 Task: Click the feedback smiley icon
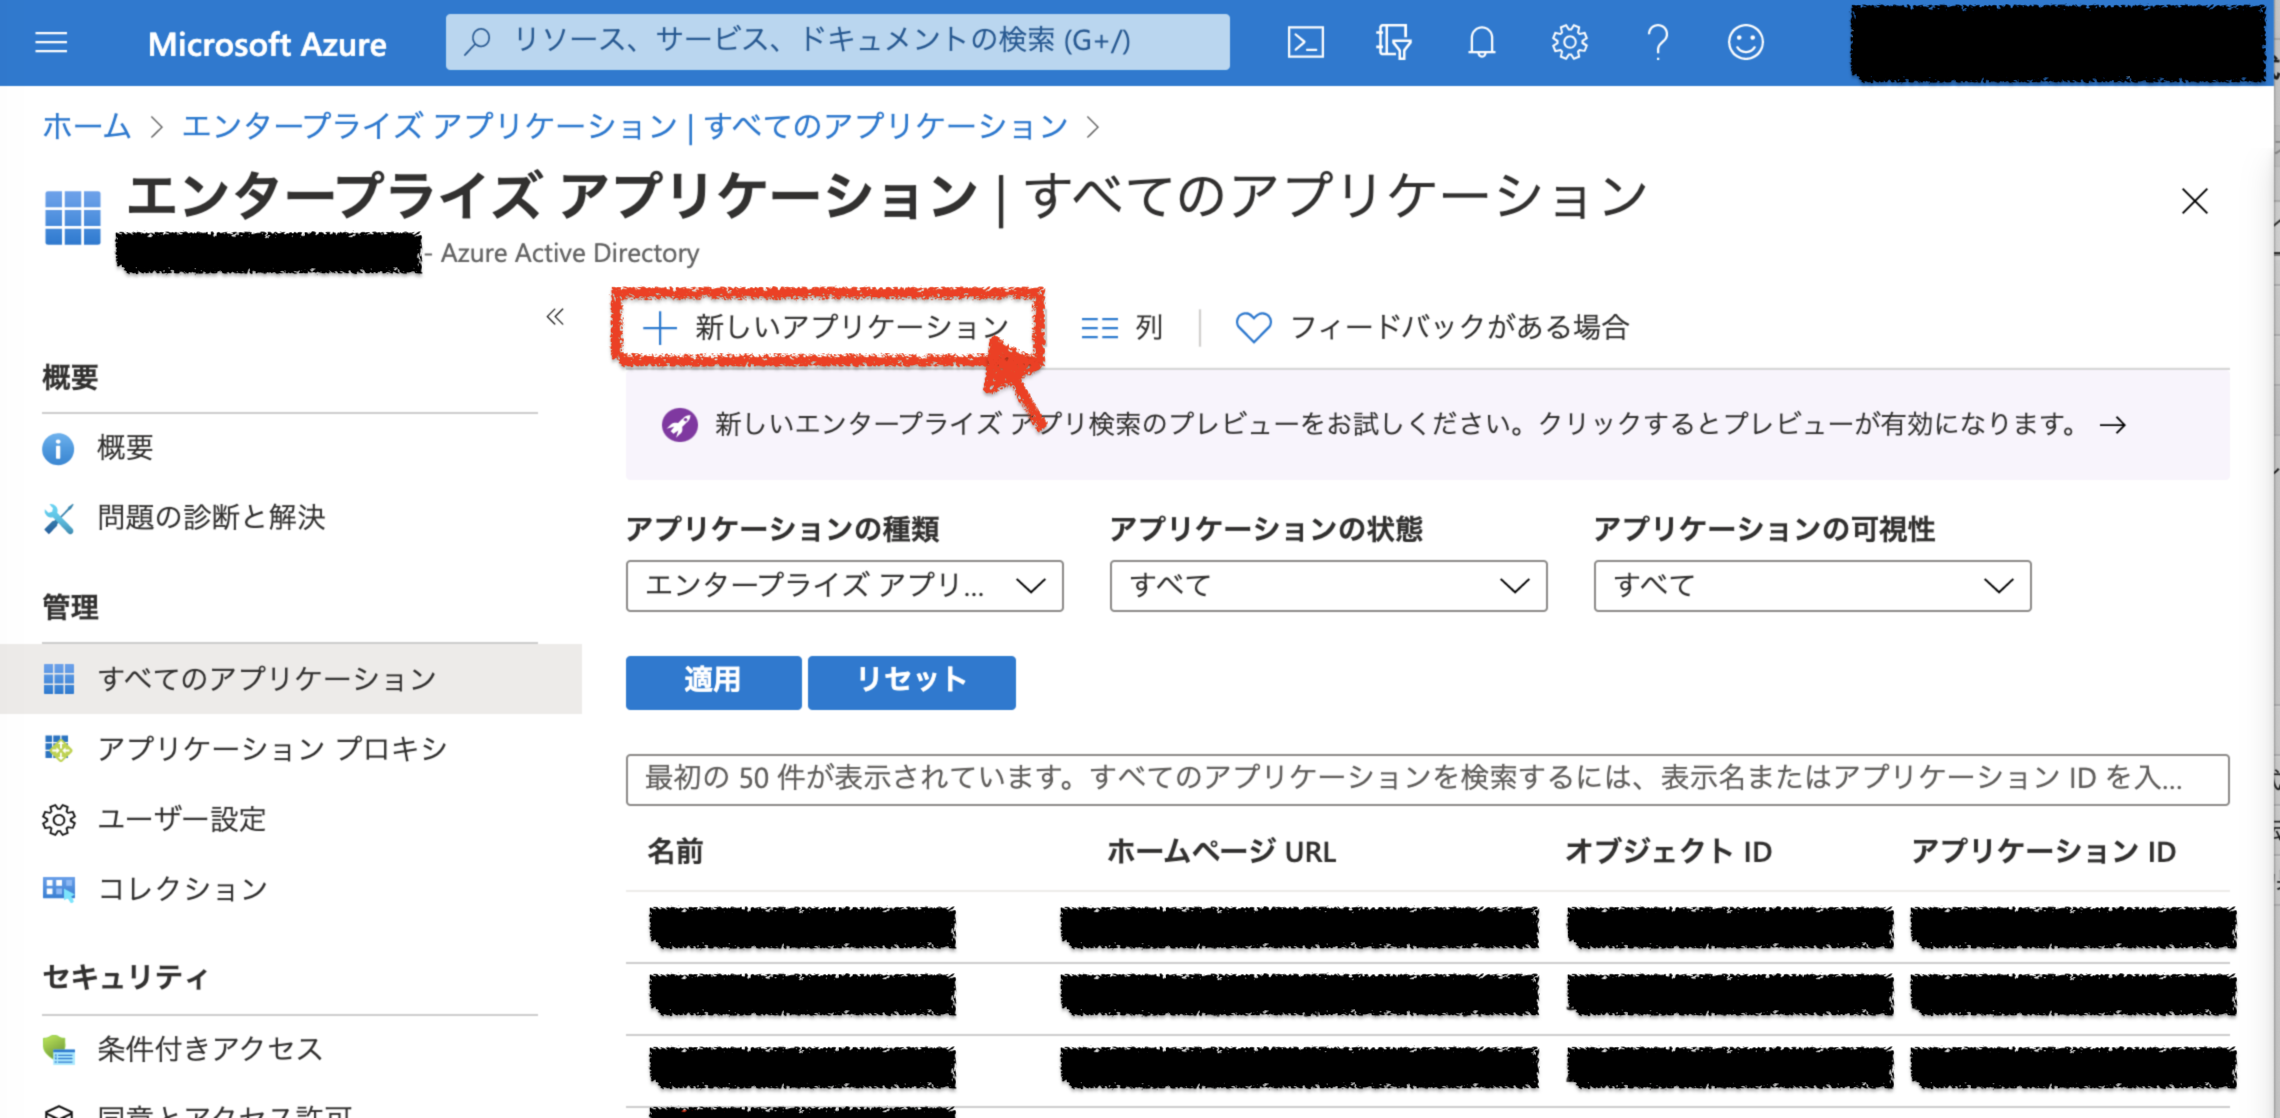[1745, 42]
